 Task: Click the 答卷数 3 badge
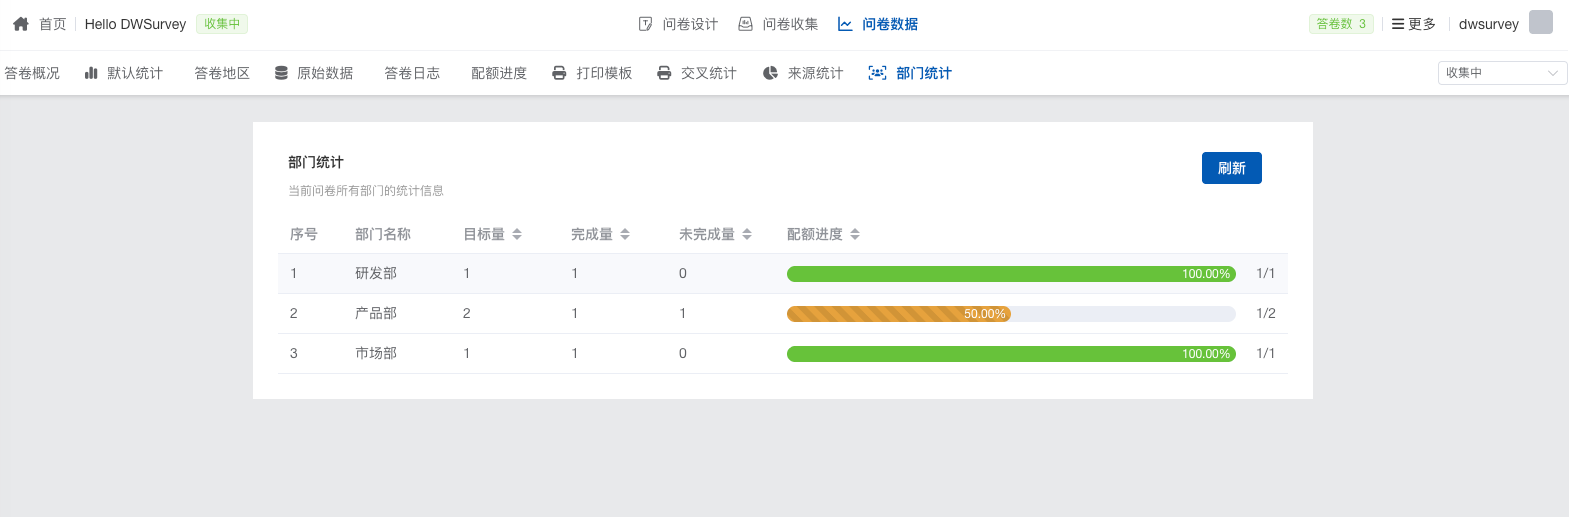click(x=1341, y=24)
